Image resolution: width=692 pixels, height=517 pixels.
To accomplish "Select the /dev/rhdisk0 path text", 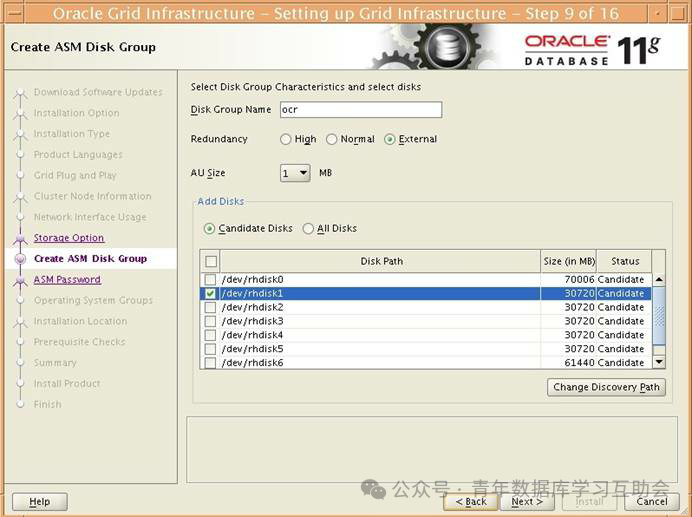I will [252, 279].
